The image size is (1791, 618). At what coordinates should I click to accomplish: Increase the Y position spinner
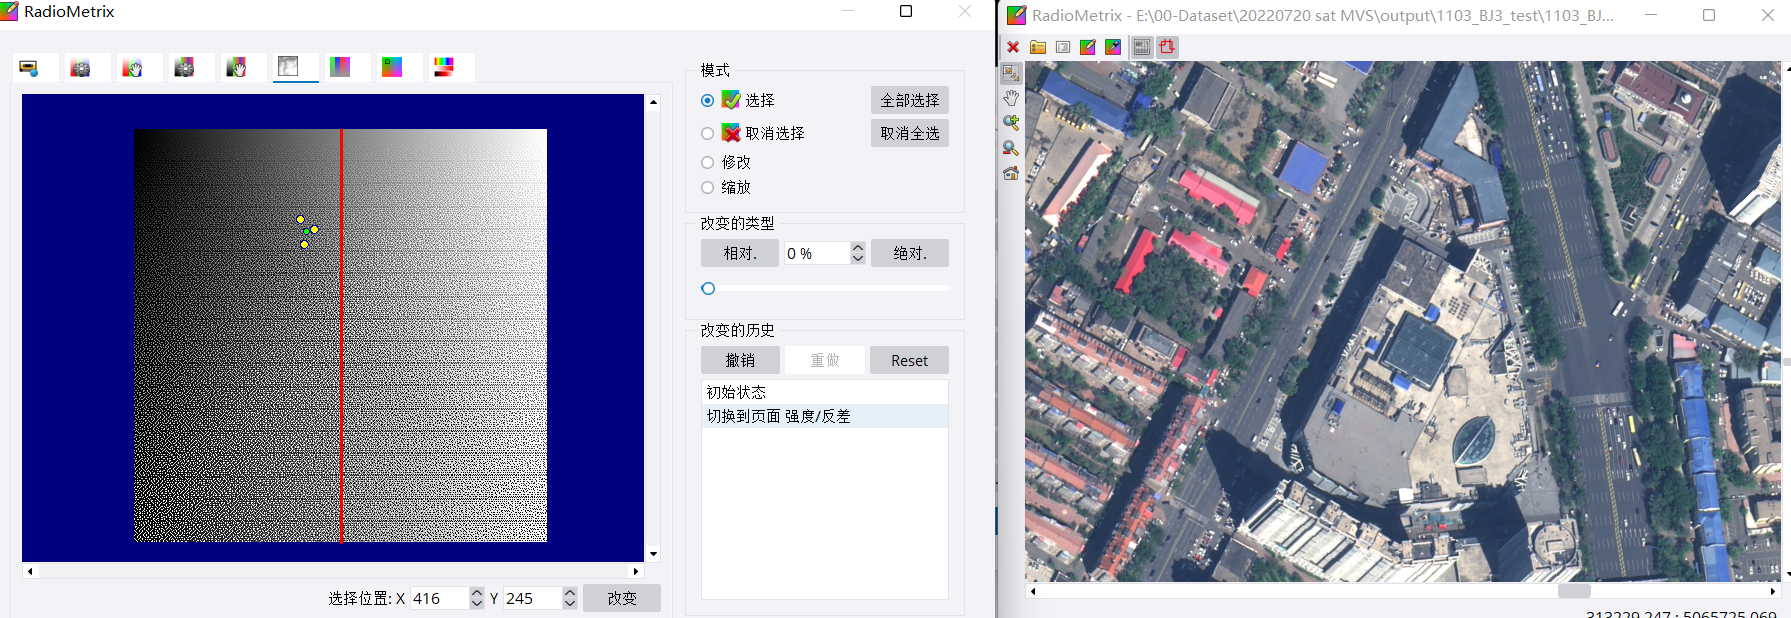click(570, 592)
